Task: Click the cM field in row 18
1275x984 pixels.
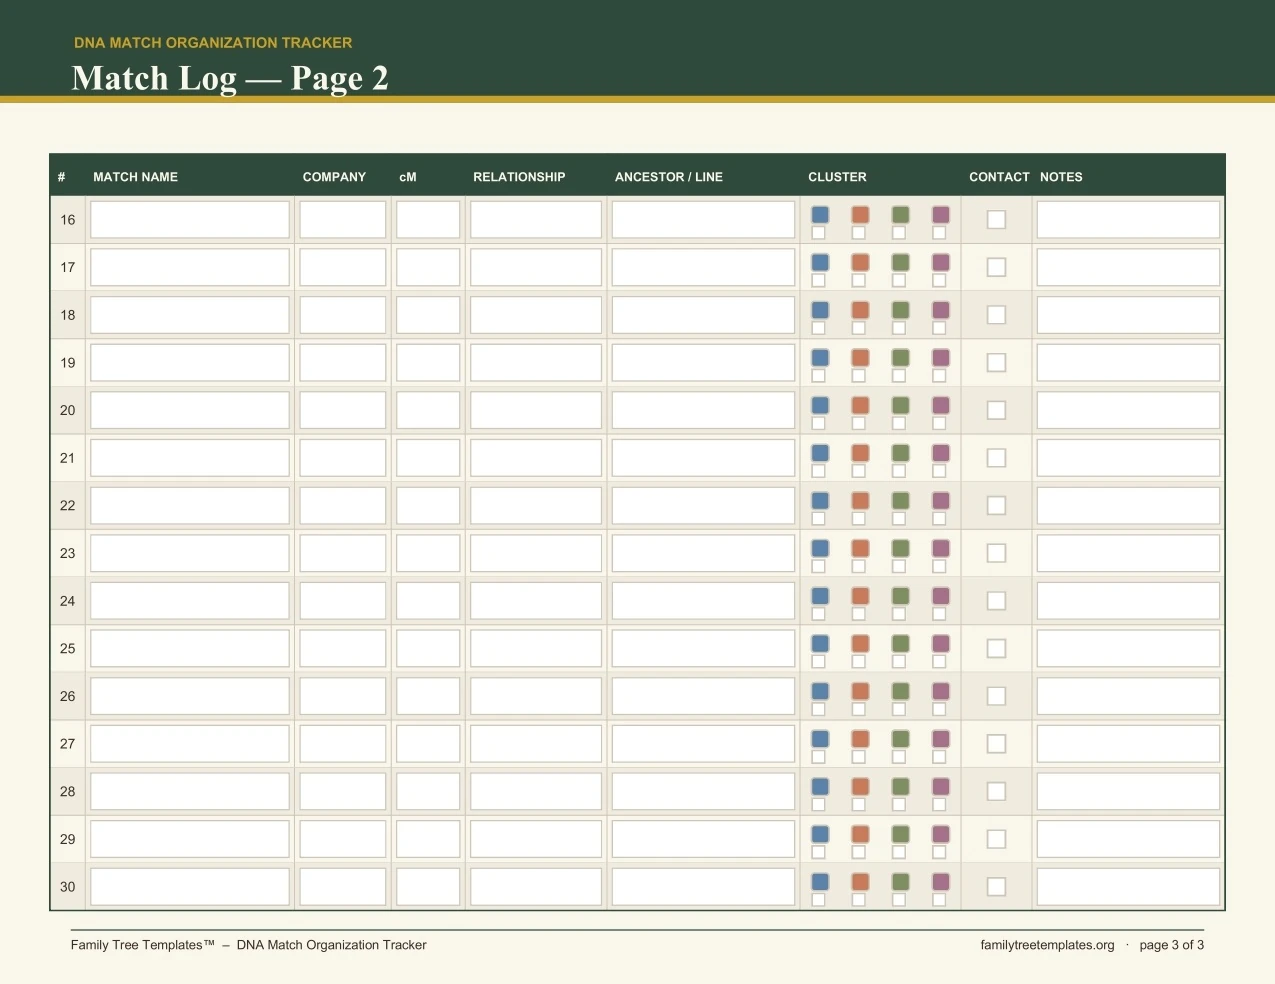Action: coord(428,315)
